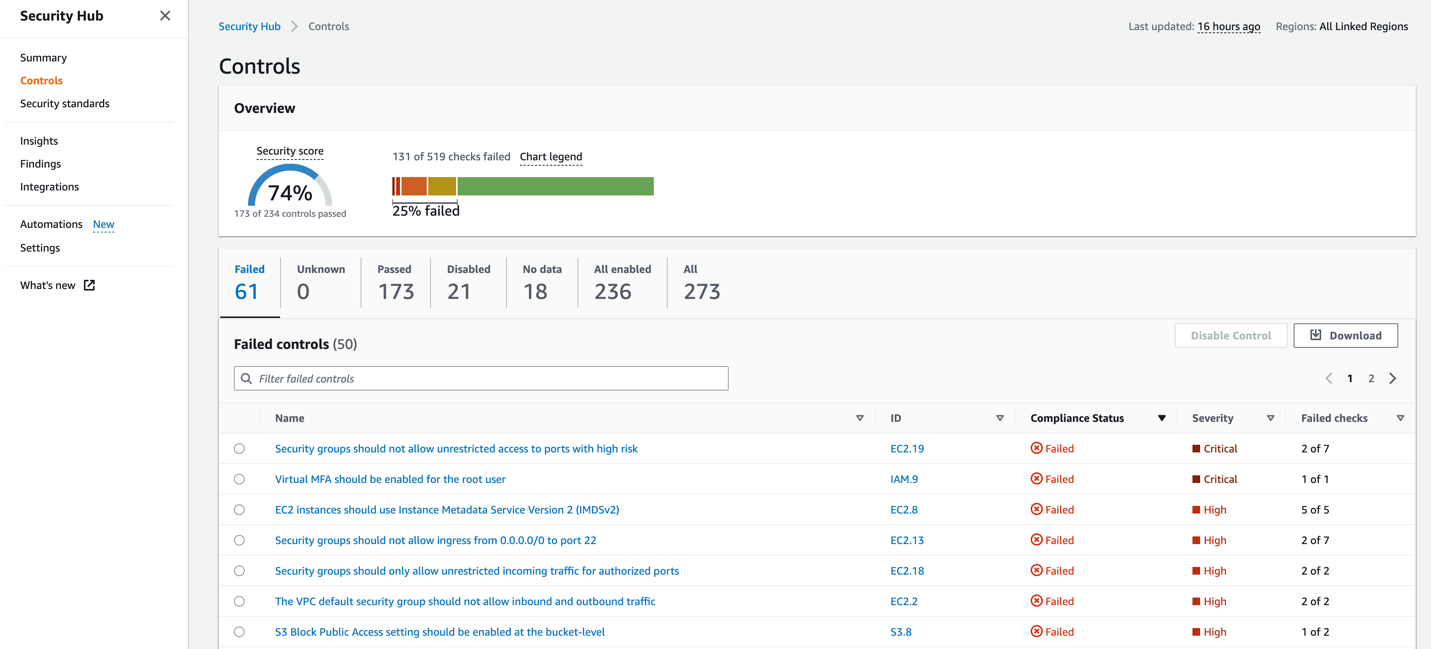The image size is (1431, 649).
Task: Open the Compliance Status filter dropdown
Action: (x=1161, y=418)
